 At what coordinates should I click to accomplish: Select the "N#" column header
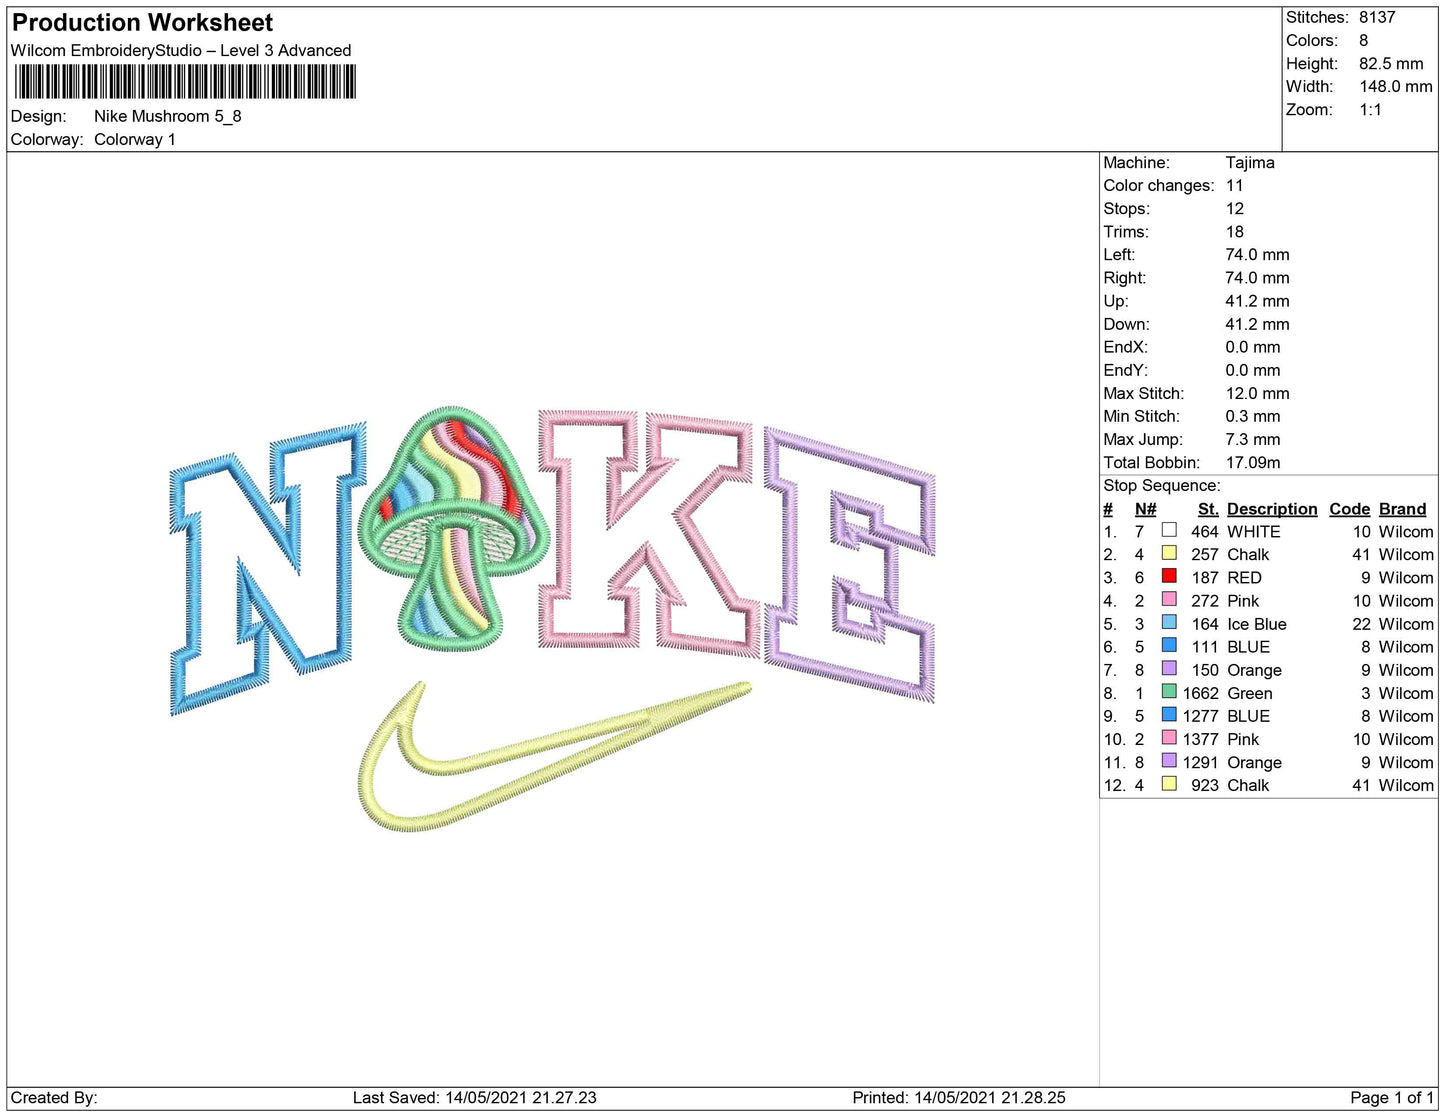tap(1146, 509)
